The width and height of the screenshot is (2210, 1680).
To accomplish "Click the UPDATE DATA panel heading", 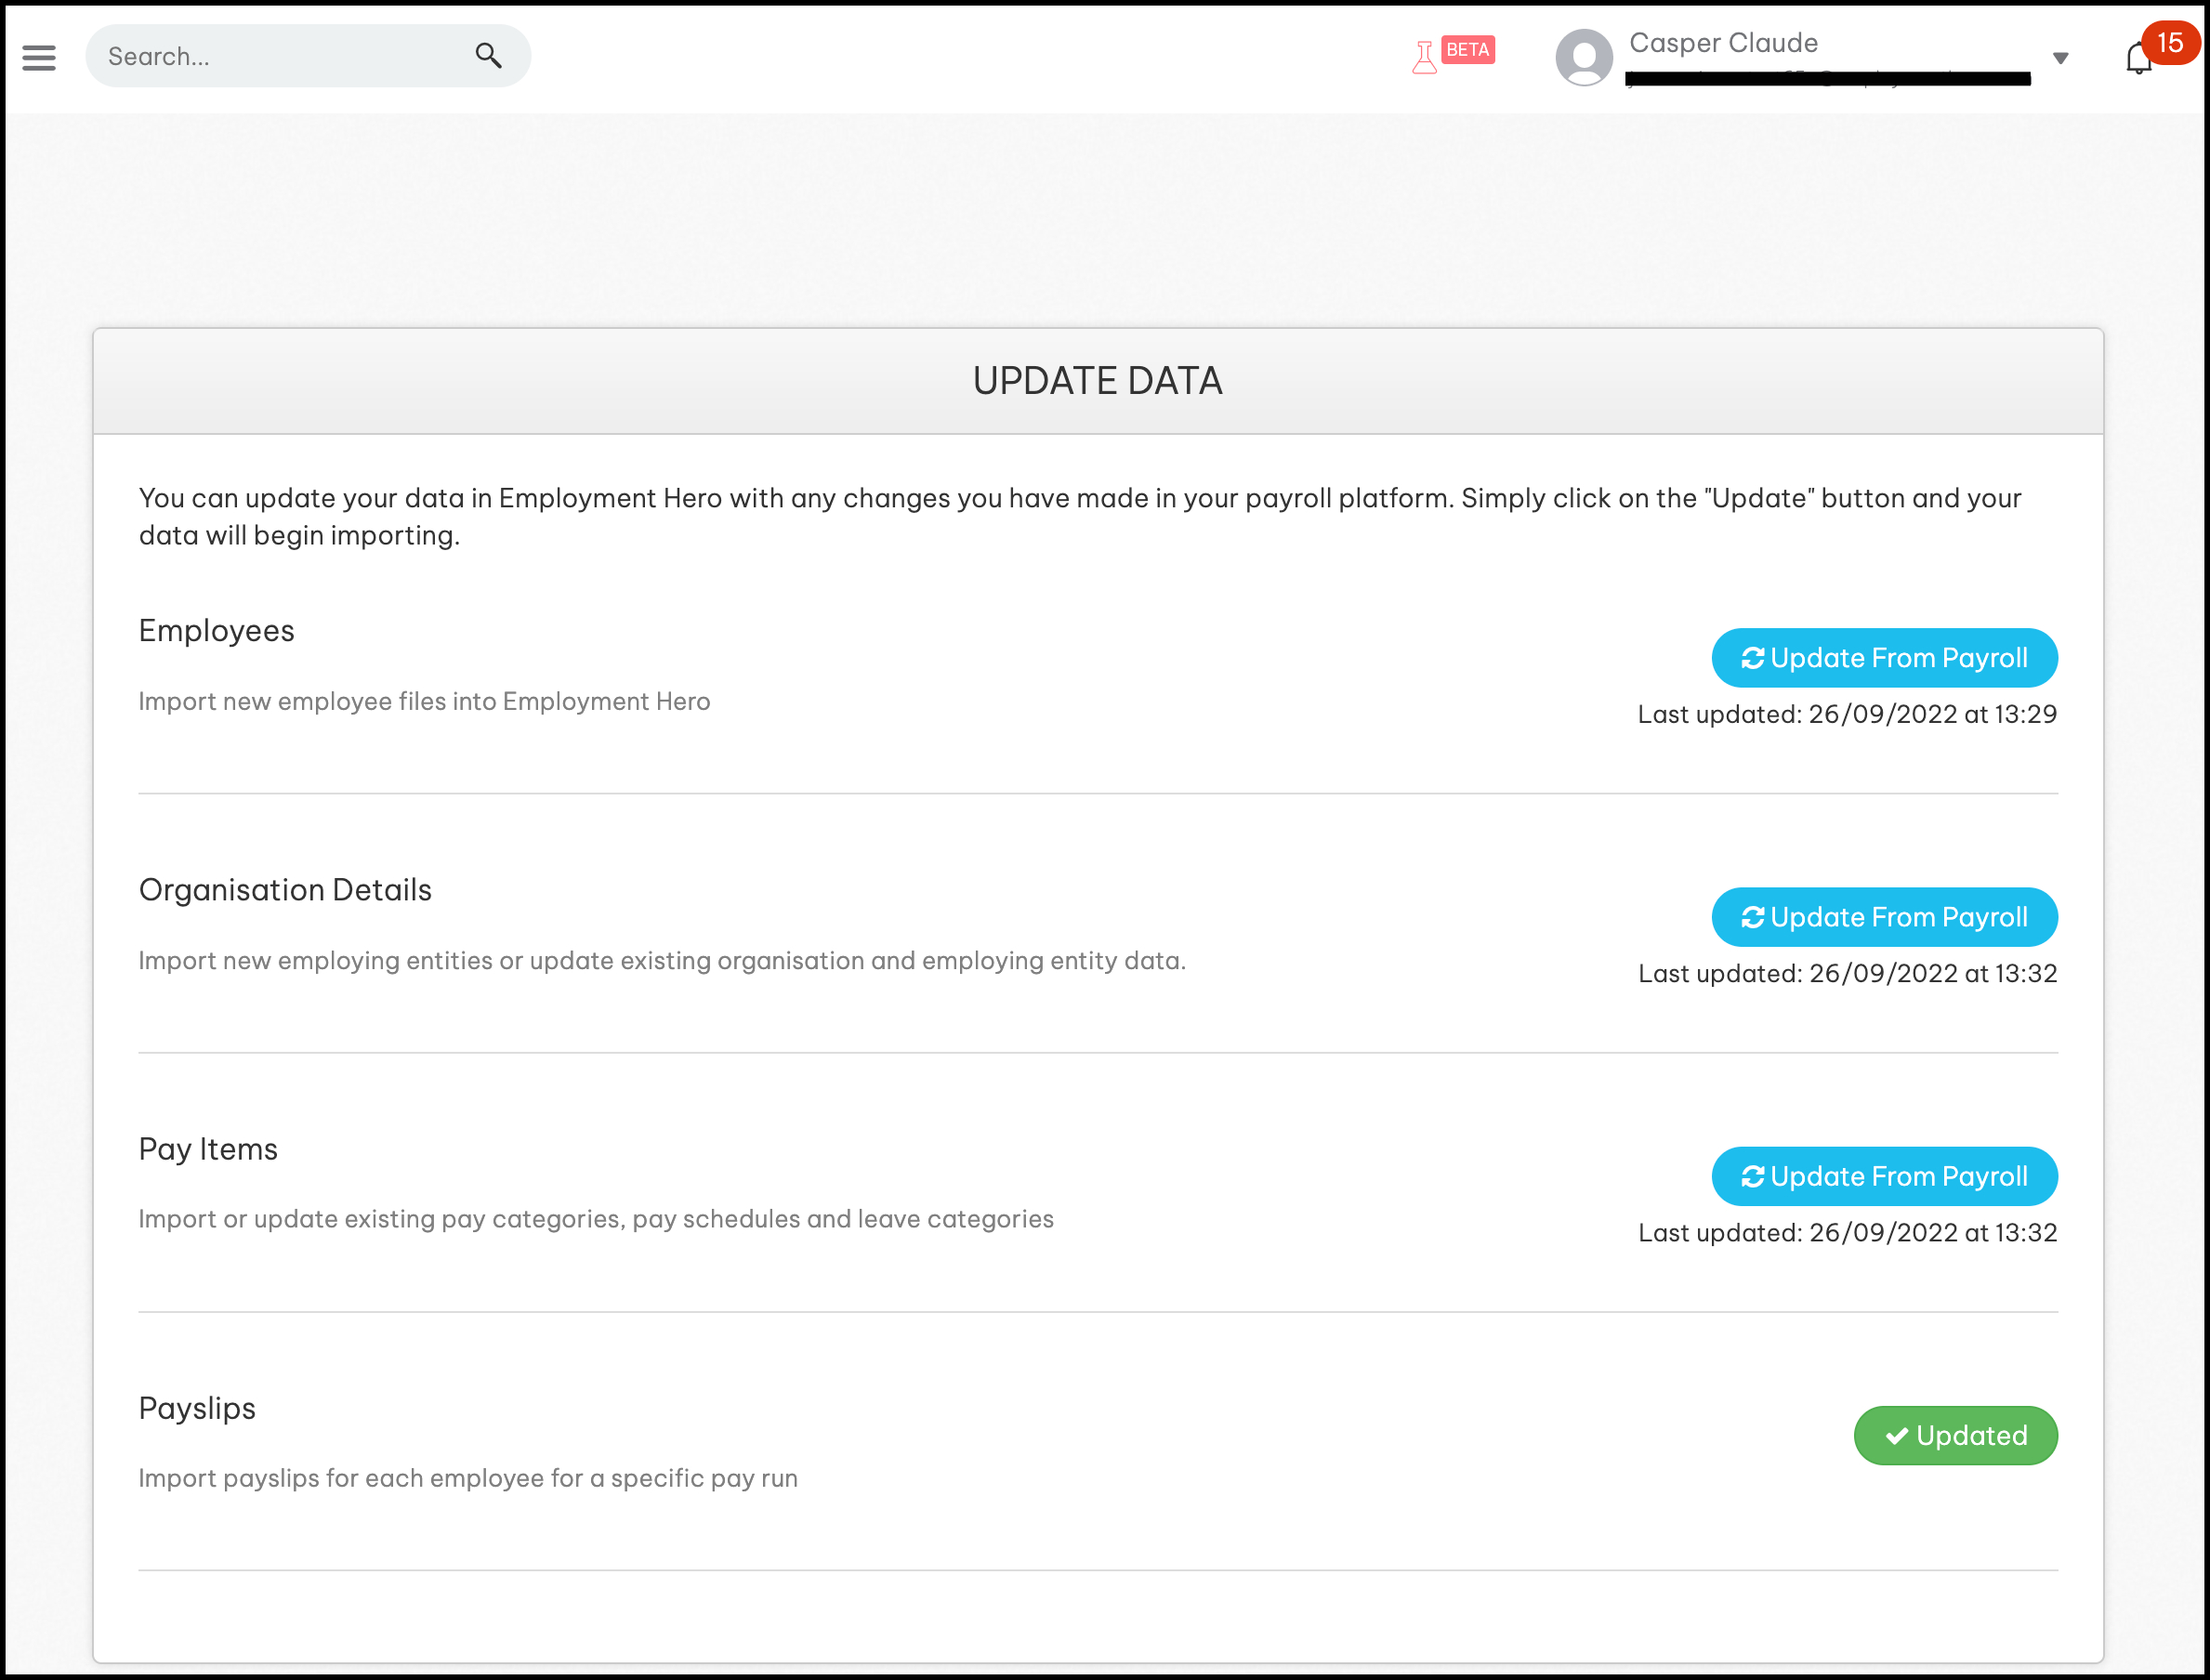I will coord(1097,381).
